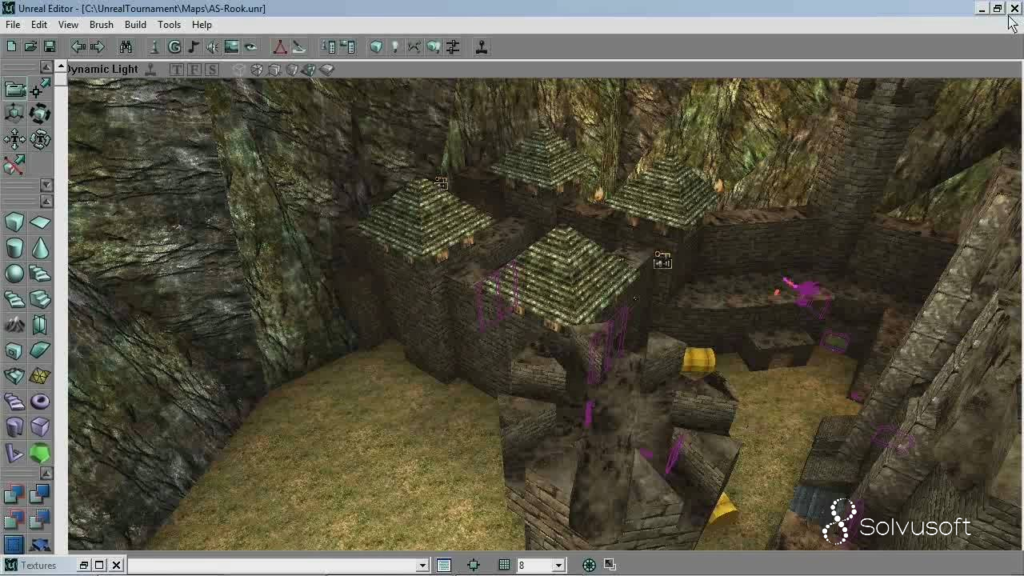Expand the grid size dropdown showing 8
The image size is (1024, 576).
click(558, 566)
